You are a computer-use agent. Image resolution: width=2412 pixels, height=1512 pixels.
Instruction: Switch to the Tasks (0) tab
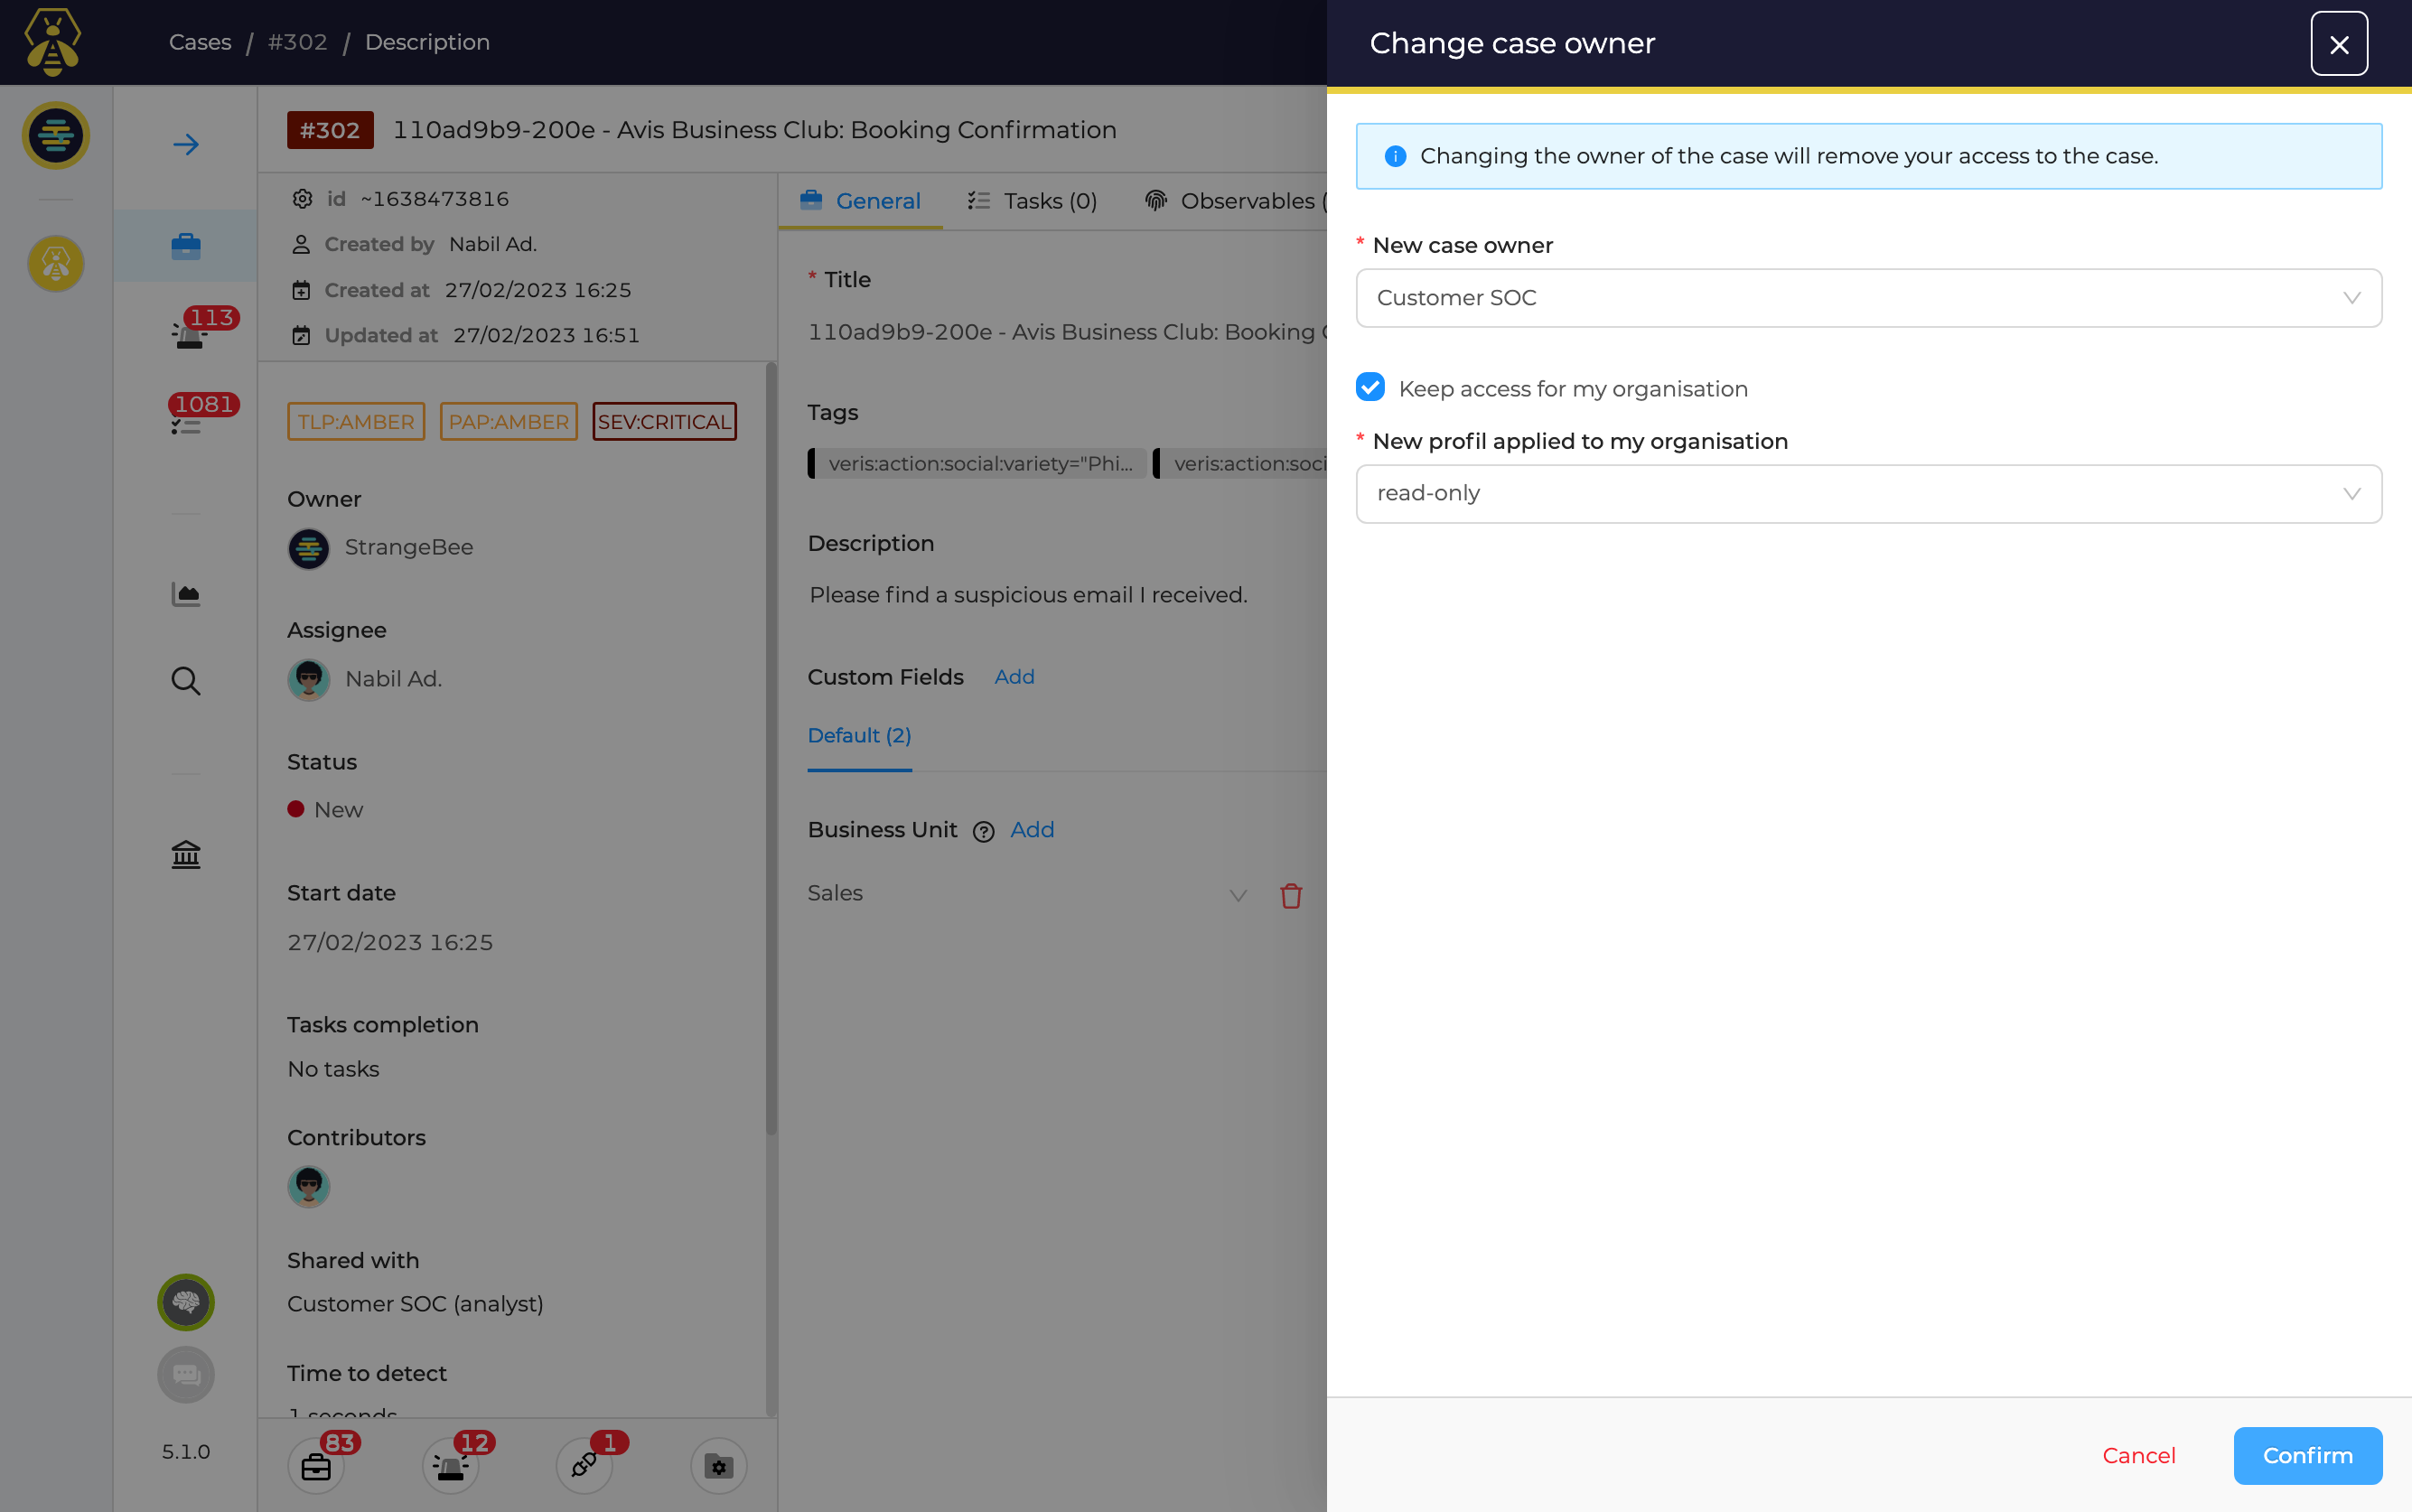(1033, 201)
